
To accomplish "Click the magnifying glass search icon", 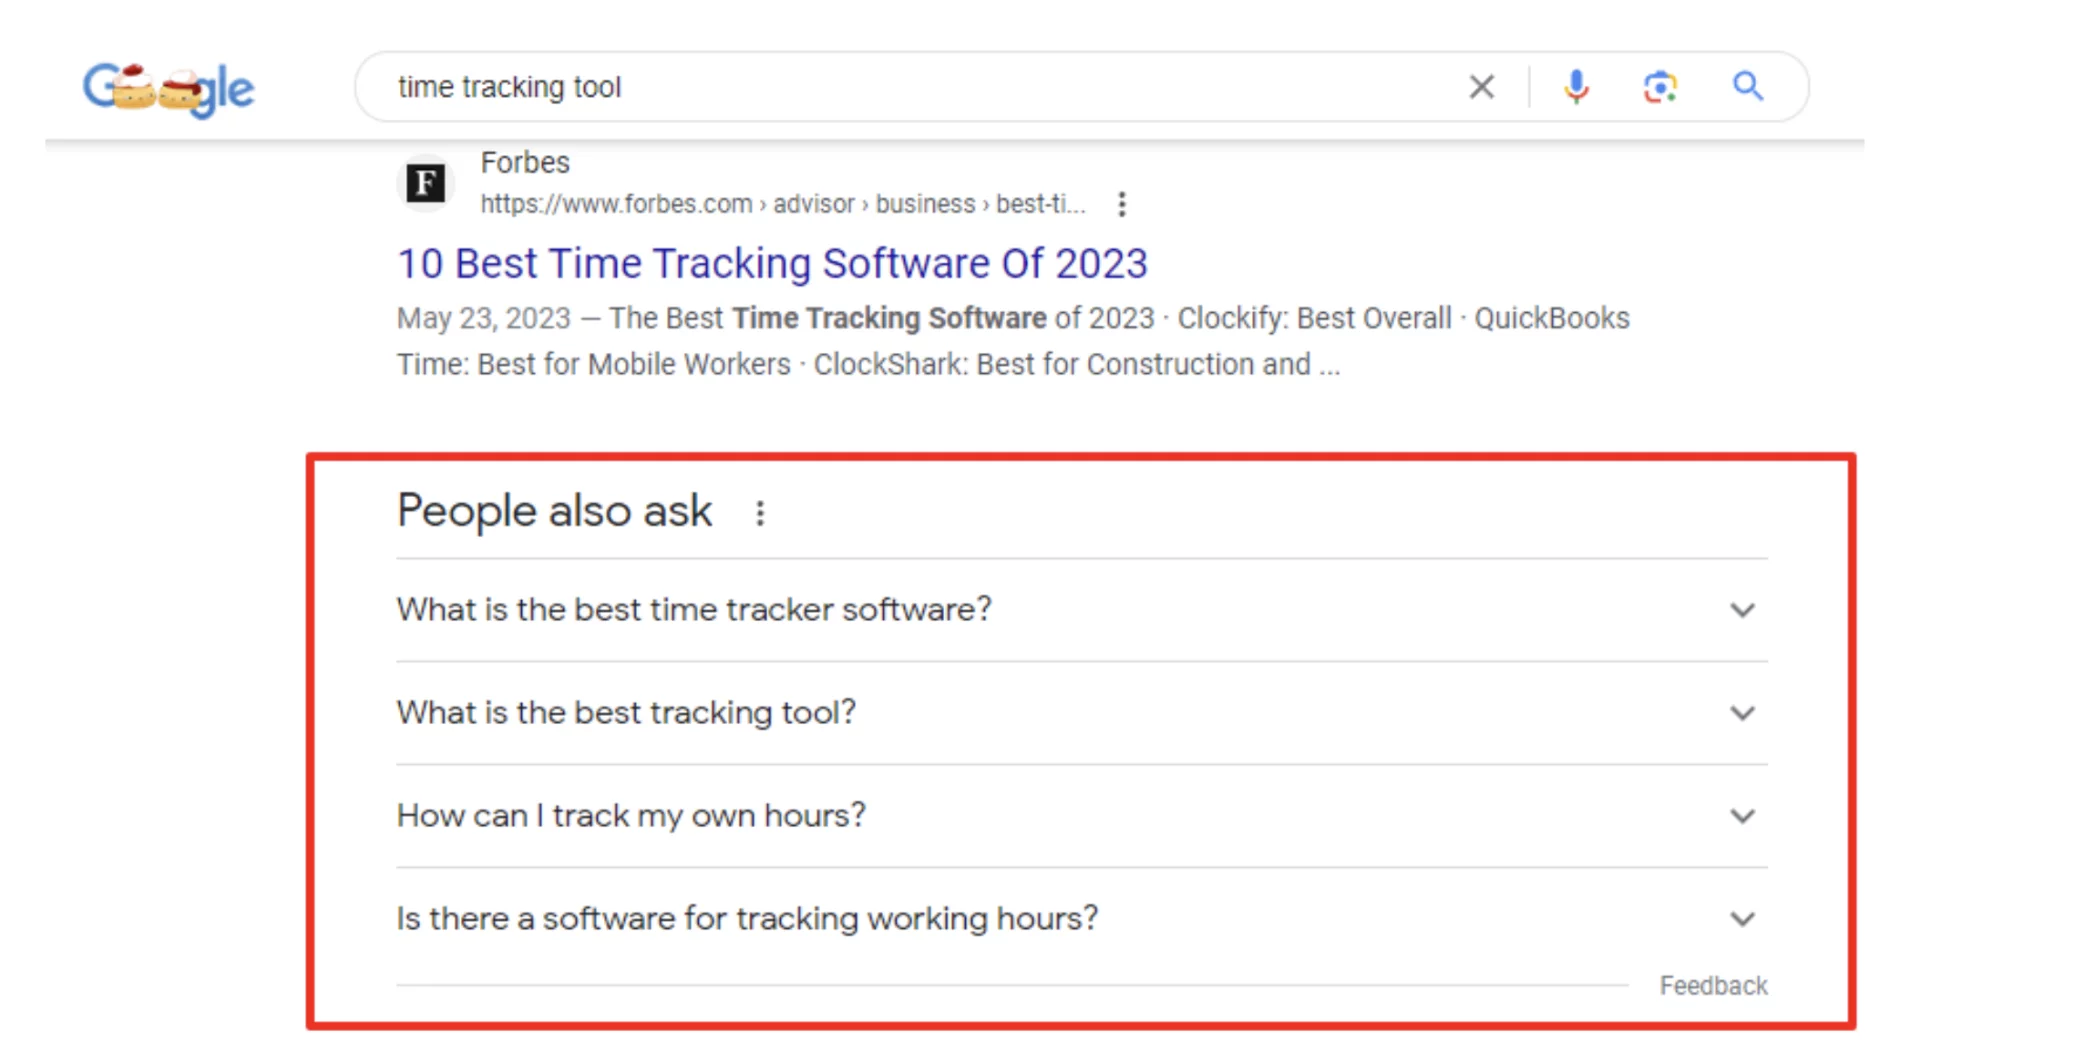I will (1747, 87).
